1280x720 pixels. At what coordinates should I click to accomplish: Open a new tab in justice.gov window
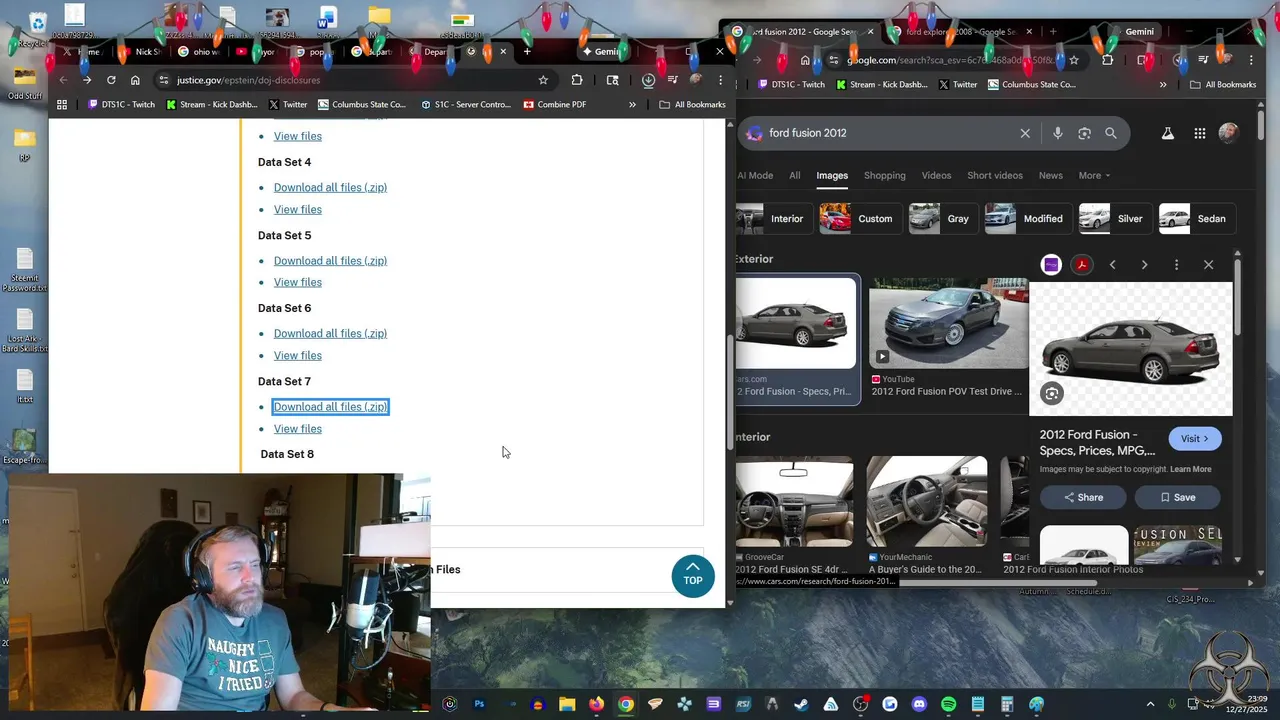pyautogui.click(x=527, y=51)
